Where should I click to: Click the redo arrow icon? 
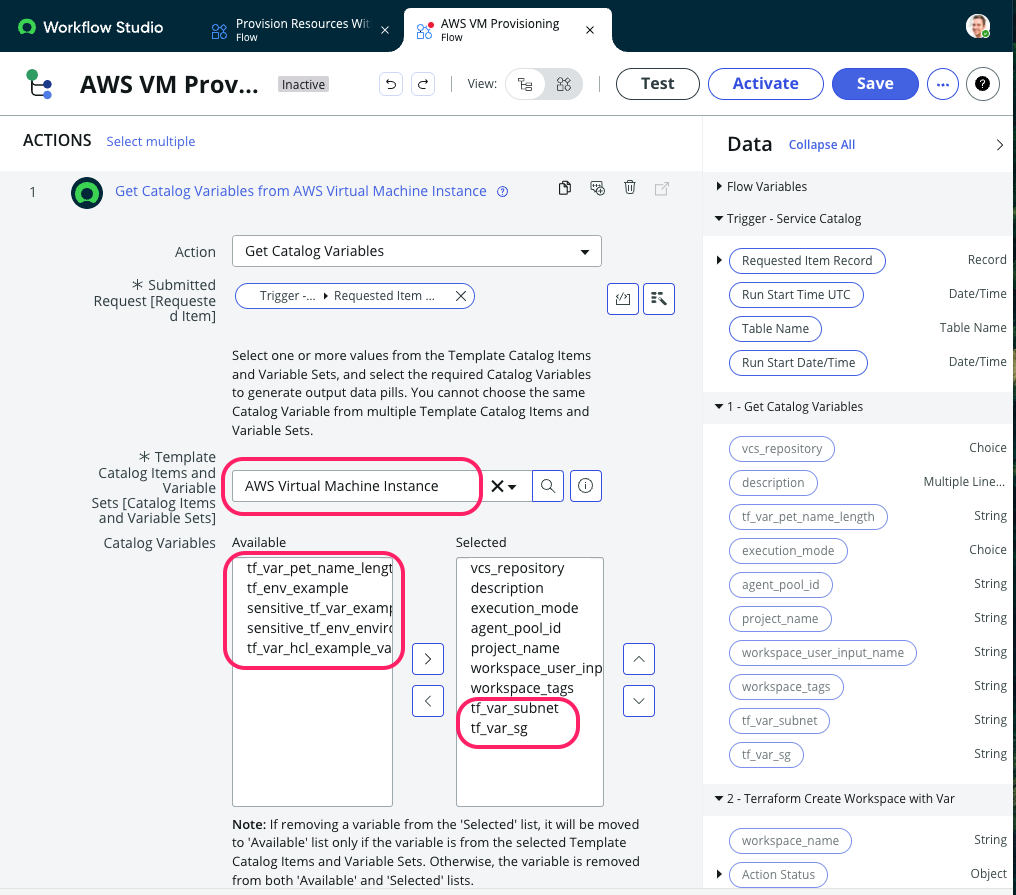click(x=423, y=84)
